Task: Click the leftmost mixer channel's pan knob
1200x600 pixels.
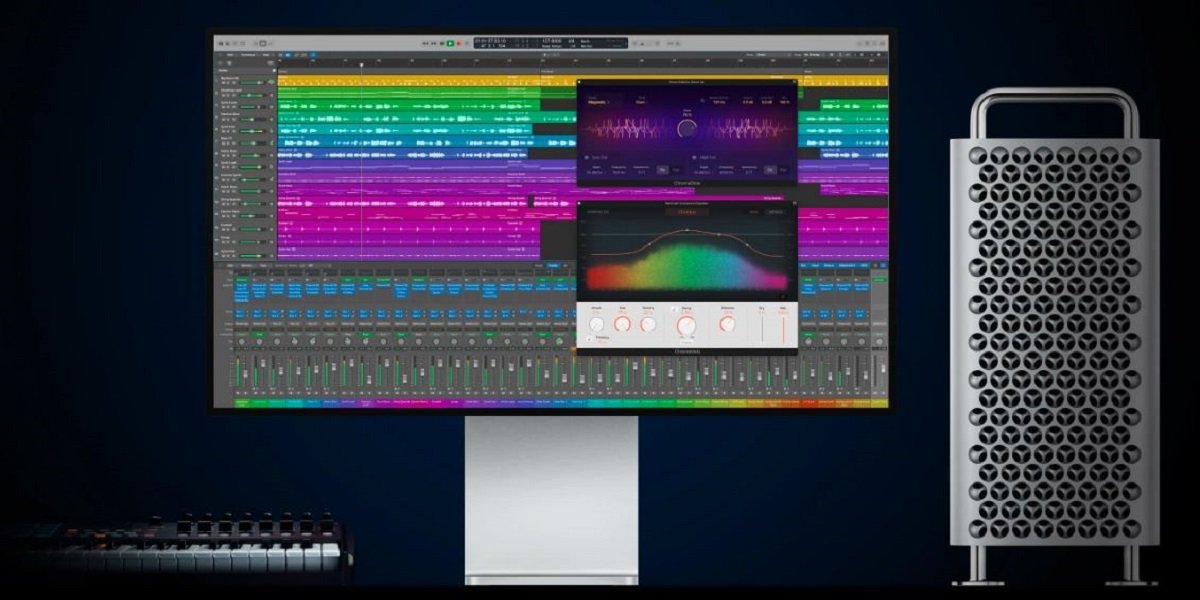Action: [242, 342]
